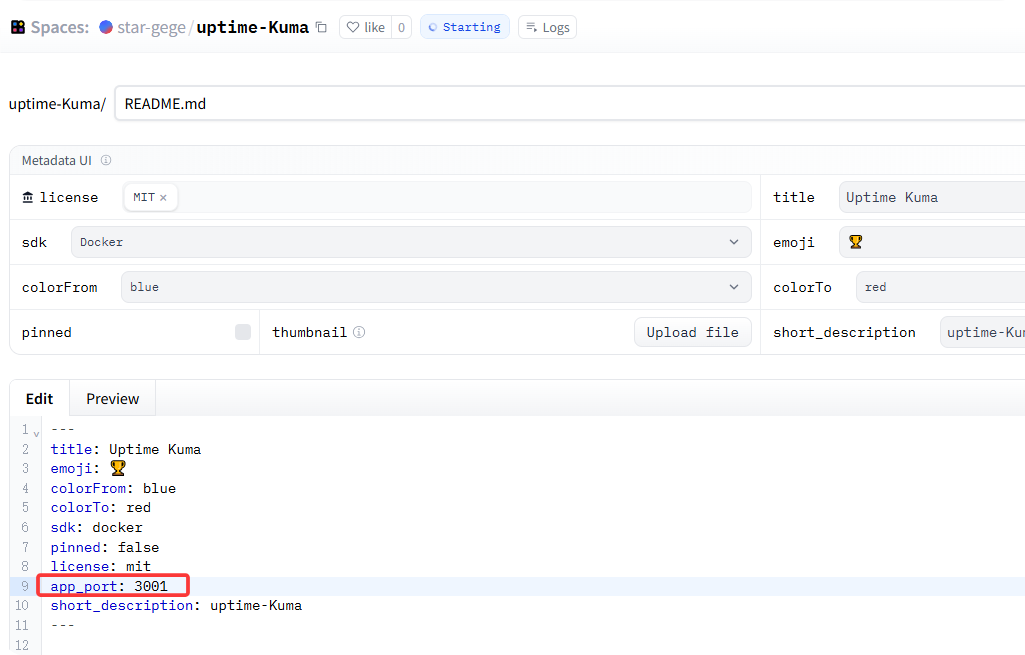
Task: Open the star-gege profile link
Action: pyautogui.click(x=151, y=27)
